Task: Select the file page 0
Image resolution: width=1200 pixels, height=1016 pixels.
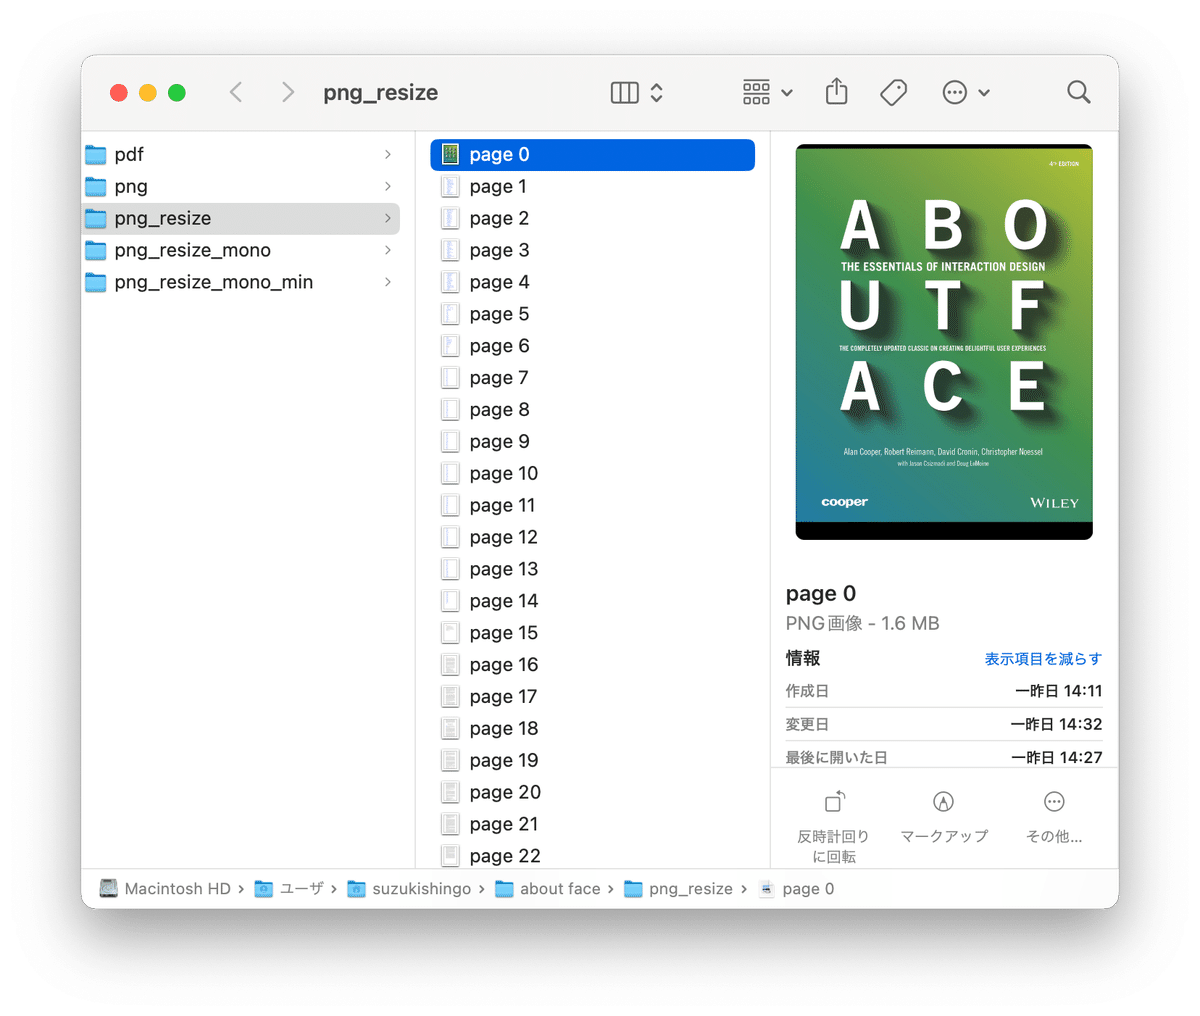Action: (592, 154)
